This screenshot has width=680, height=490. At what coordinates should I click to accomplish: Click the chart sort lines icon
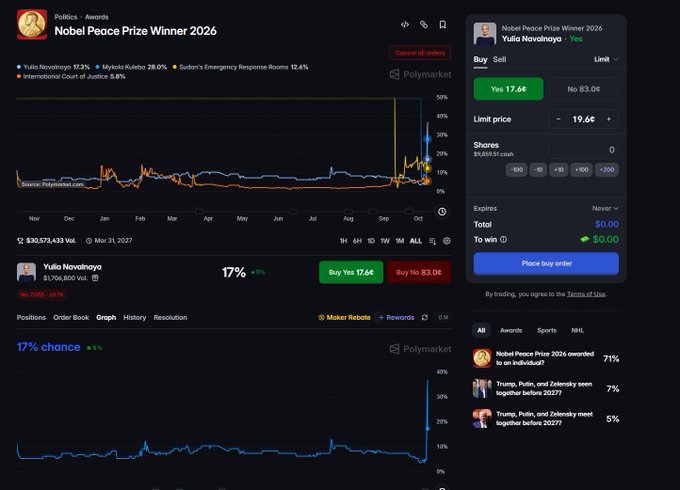[x=432, y=241]
